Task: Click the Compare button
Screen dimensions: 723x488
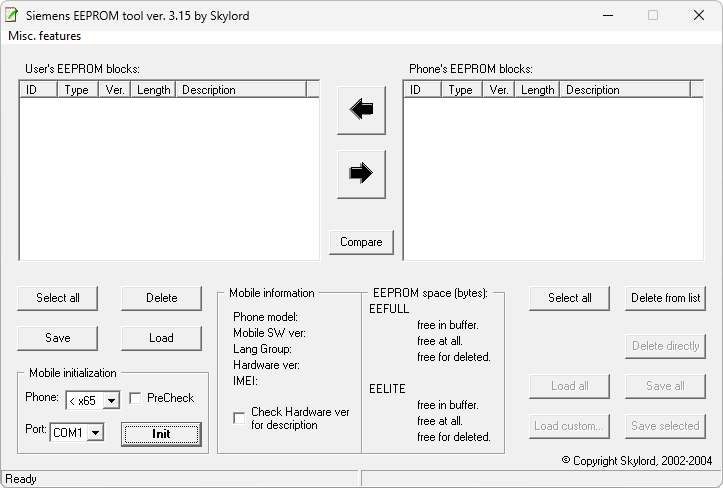Action: [362, 242]
